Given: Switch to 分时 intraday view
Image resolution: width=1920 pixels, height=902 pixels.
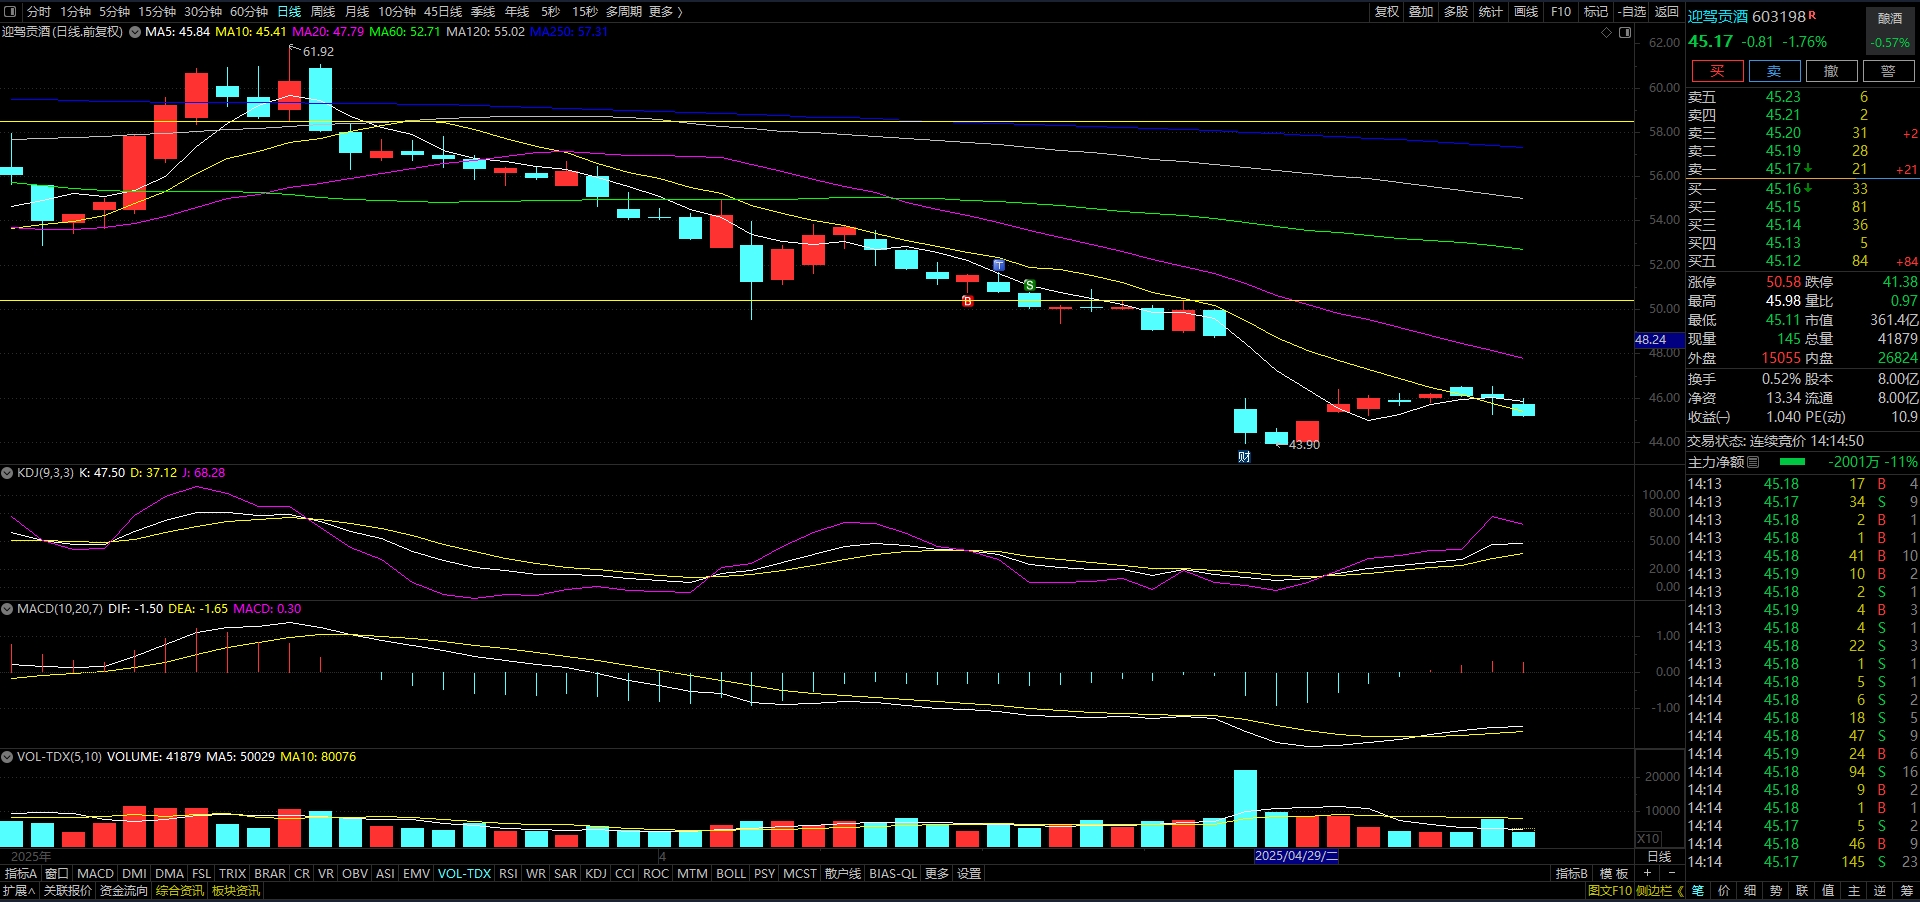Looking at the screenshot, I should point(39,11).
